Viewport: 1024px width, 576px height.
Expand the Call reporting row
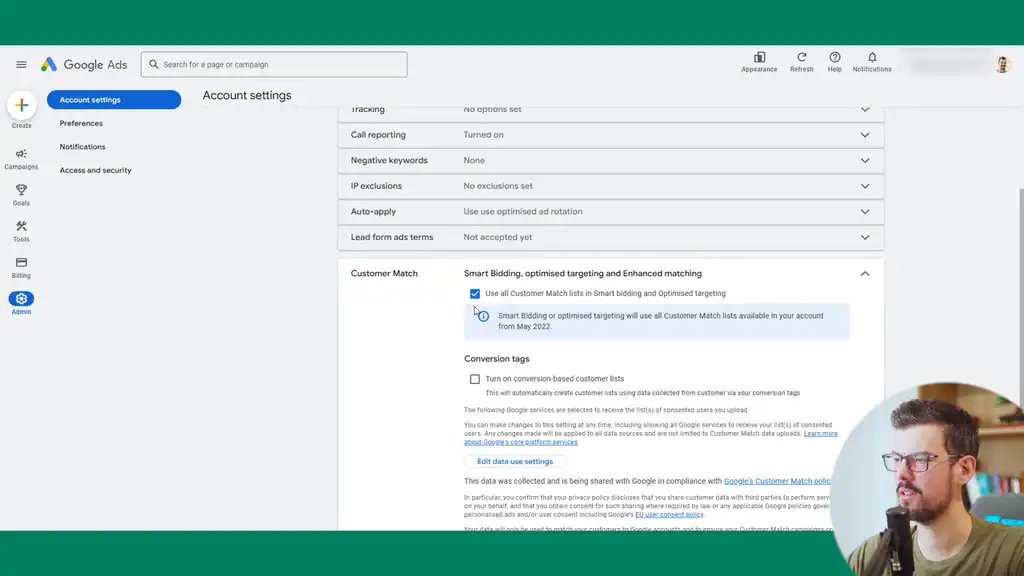pos(864,135)
